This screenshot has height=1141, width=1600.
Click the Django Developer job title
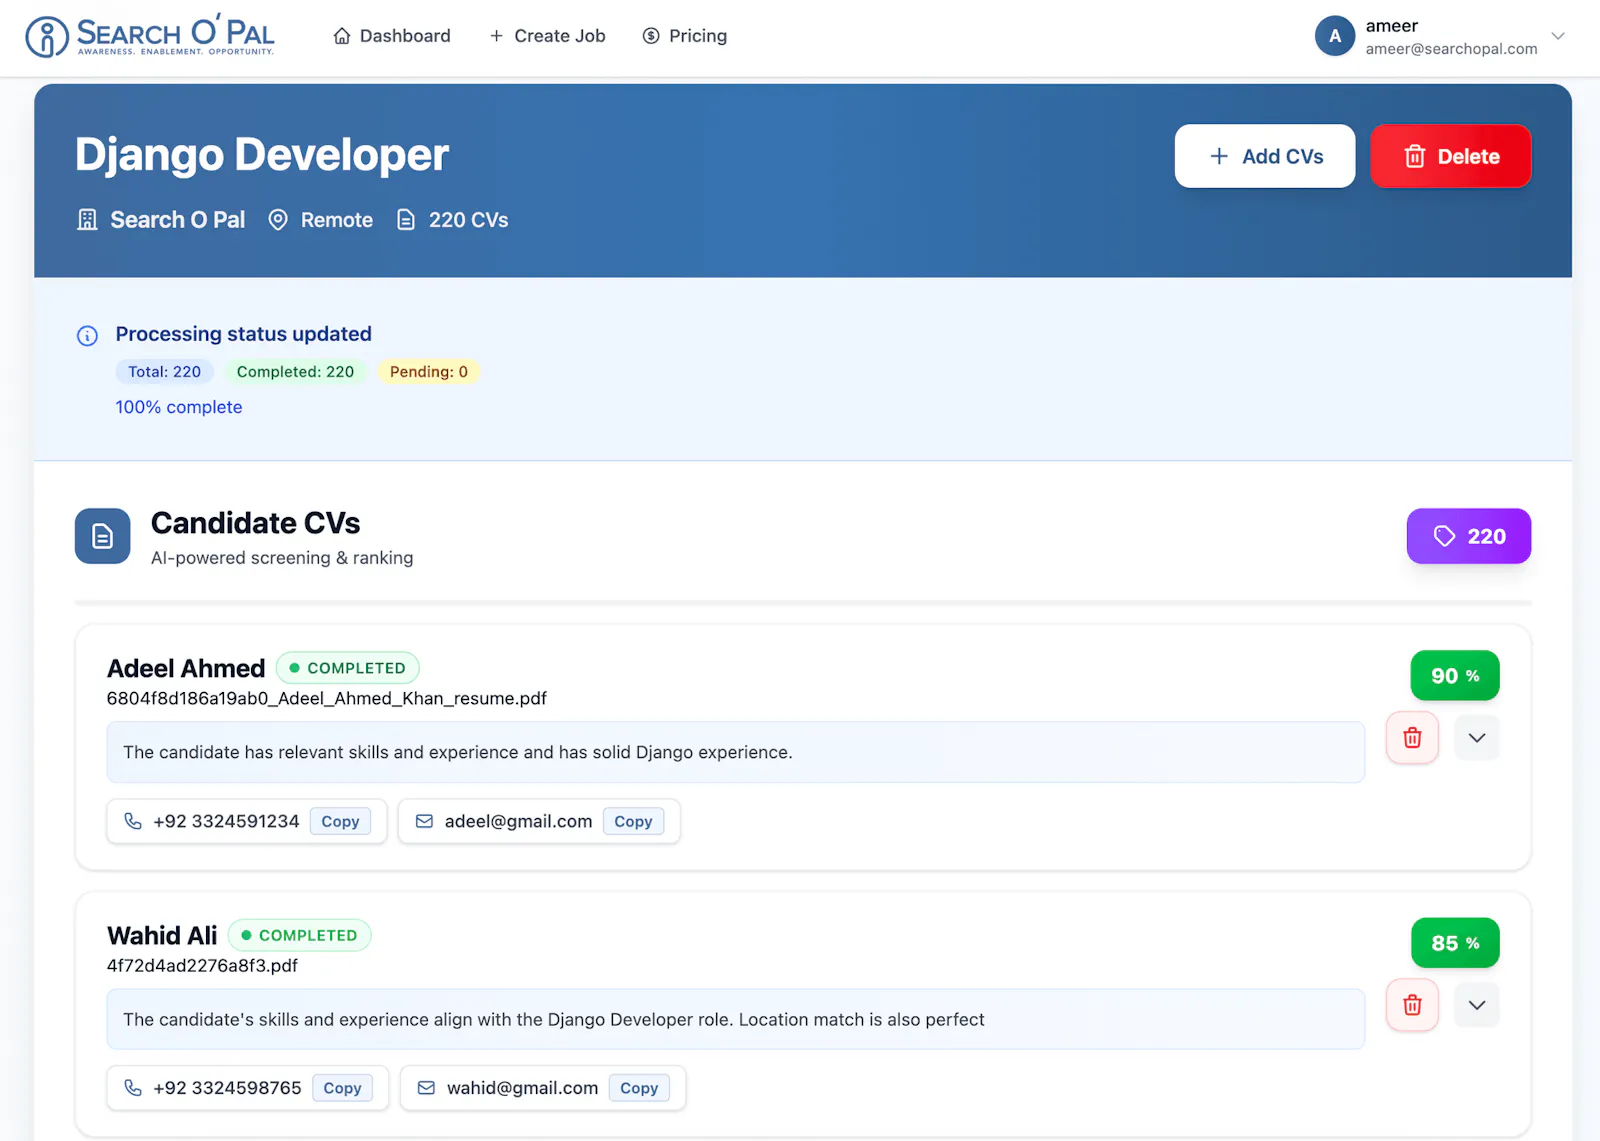point(262,155)
